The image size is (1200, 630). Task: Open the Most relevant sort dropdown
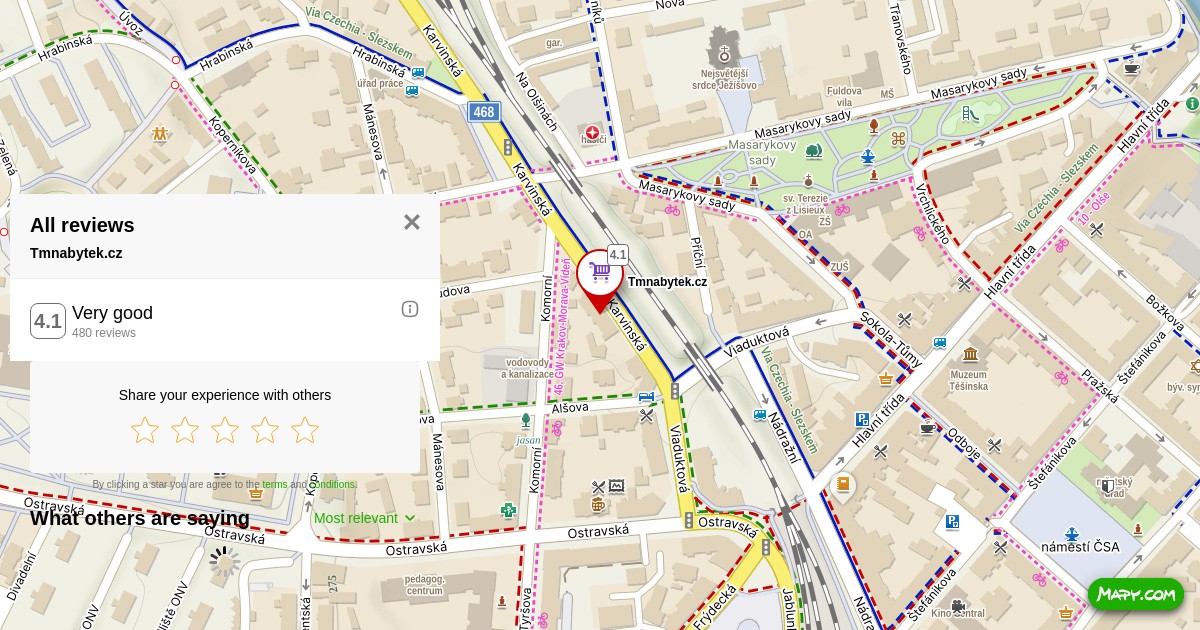pyautogui.click(x=364, y=518)
